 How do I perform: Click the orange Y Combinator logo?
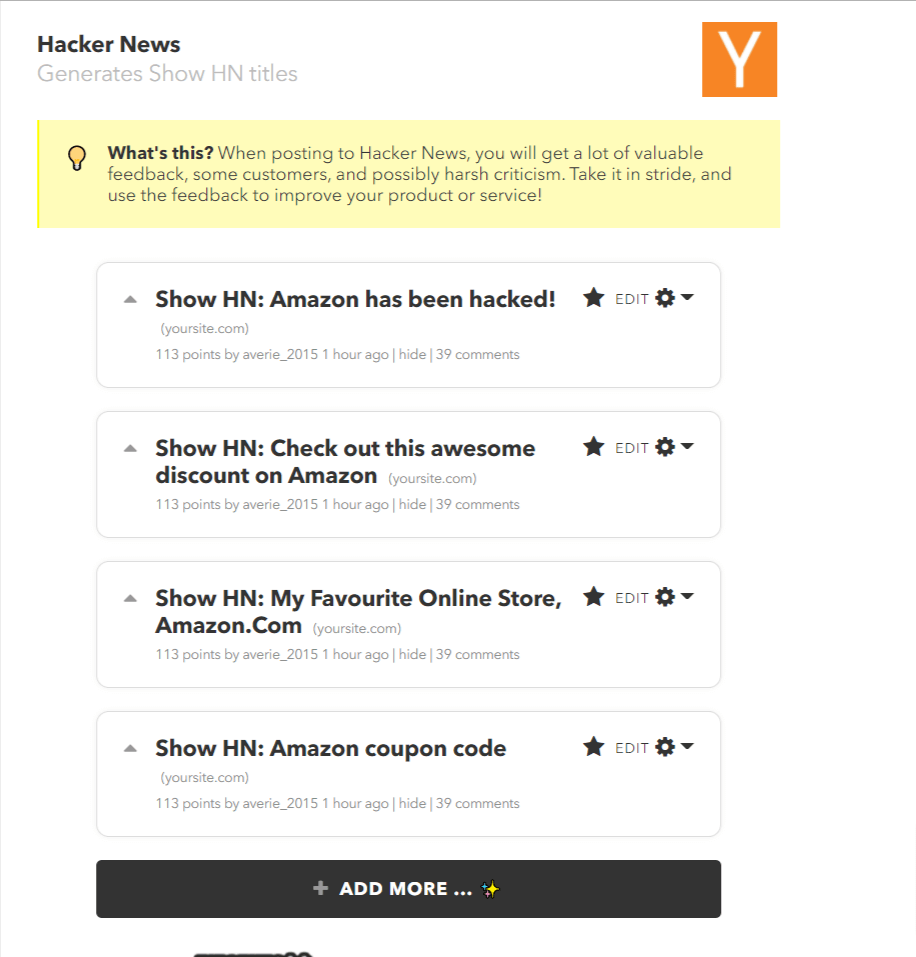[x=739, y=59]
